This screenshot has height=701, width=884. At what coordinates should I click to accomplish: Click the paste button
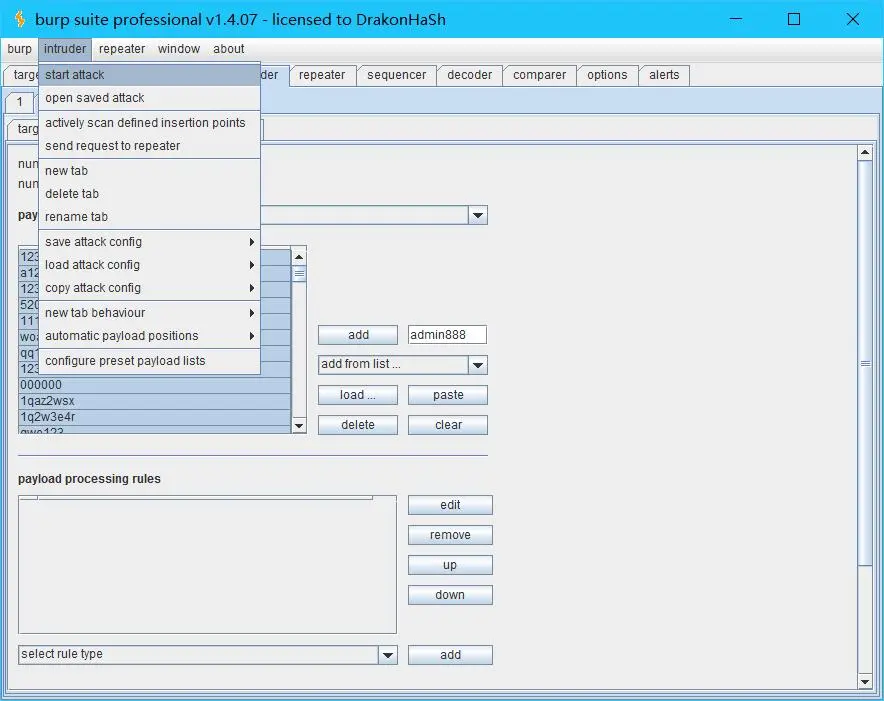448,395
